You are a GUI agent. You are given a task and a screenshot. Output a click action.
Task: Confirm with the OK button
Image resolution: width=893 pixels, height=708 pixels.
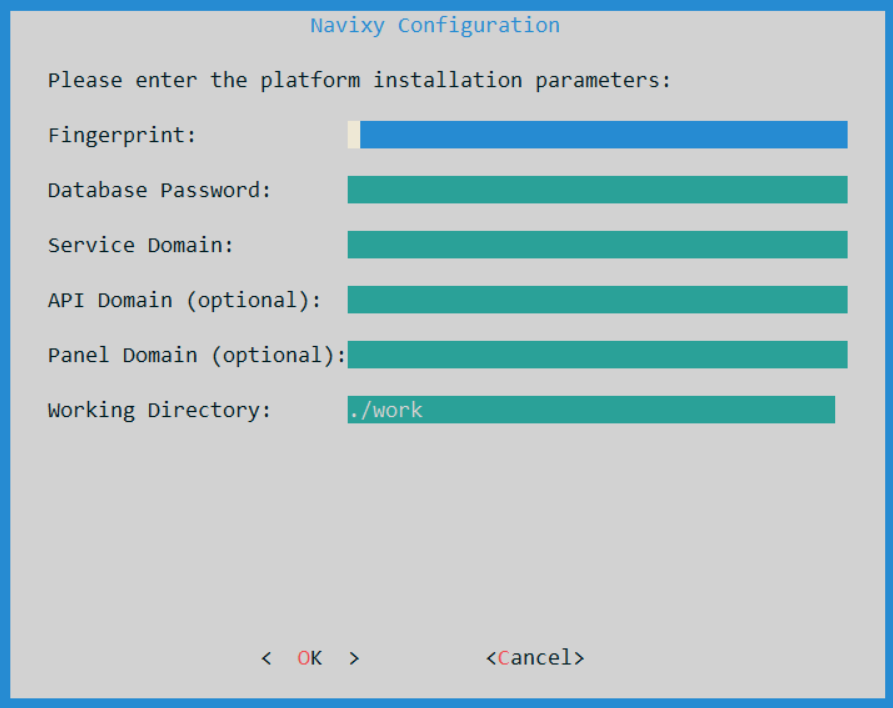(310, 658)
